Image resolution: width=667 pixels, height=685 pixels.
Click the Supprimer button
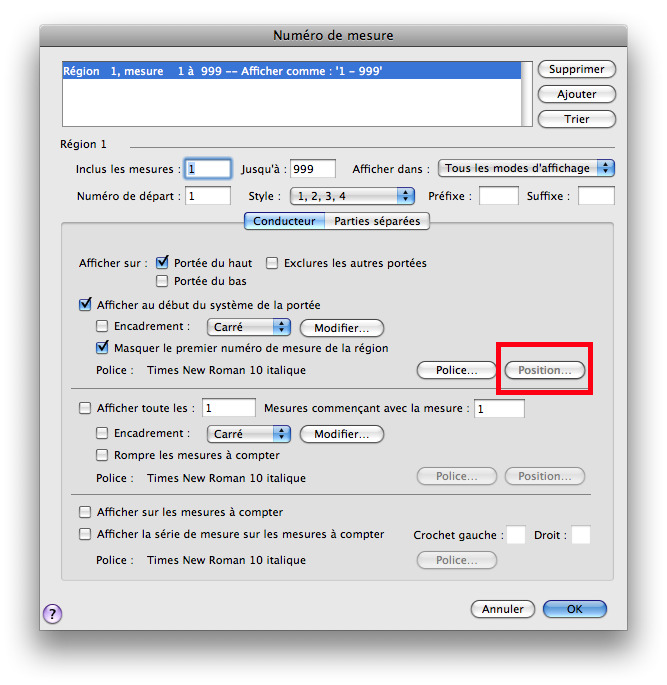(x=576, y=69)
